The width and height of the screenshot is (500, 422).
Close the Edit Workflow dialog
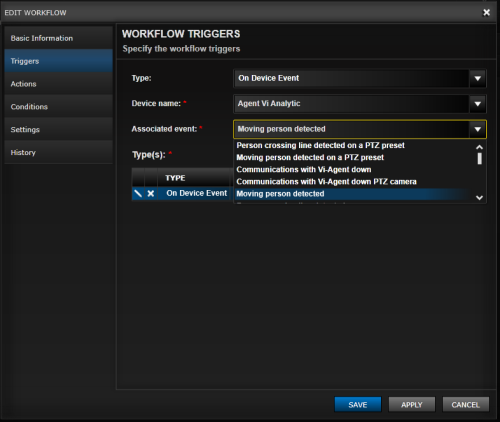(486, 13)
